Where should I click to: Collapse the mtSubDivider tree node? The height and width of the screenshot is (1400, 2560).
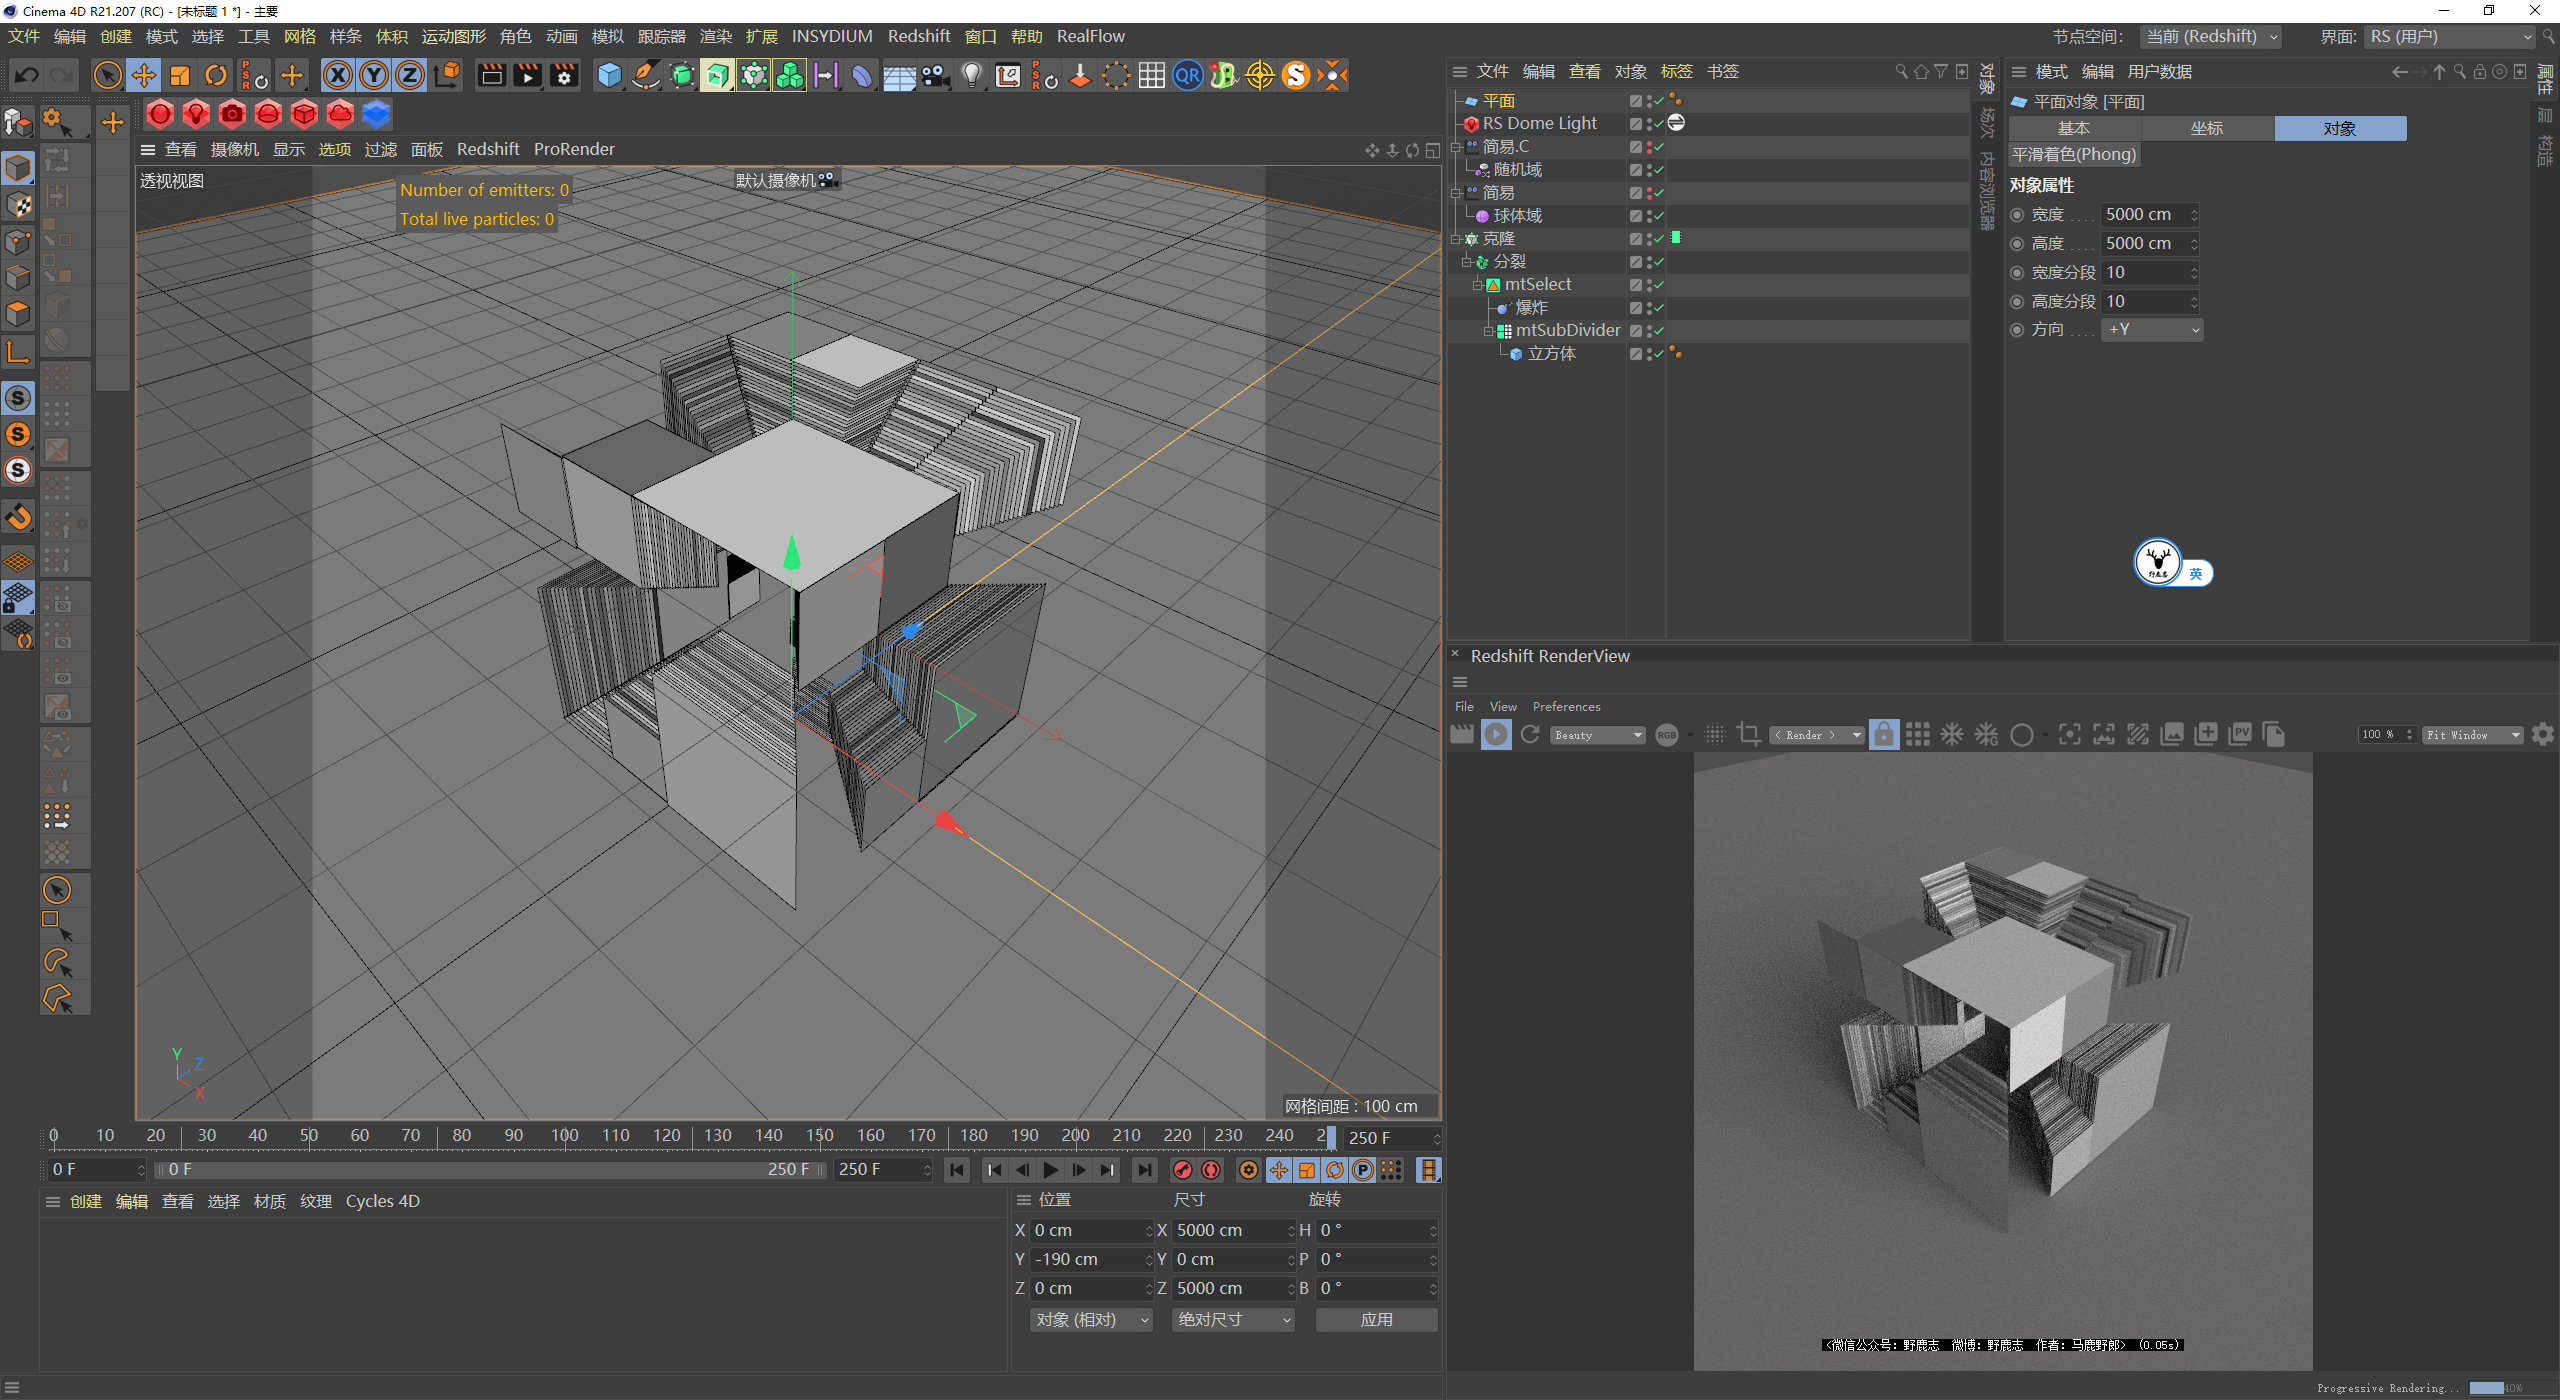(1488, 331)
